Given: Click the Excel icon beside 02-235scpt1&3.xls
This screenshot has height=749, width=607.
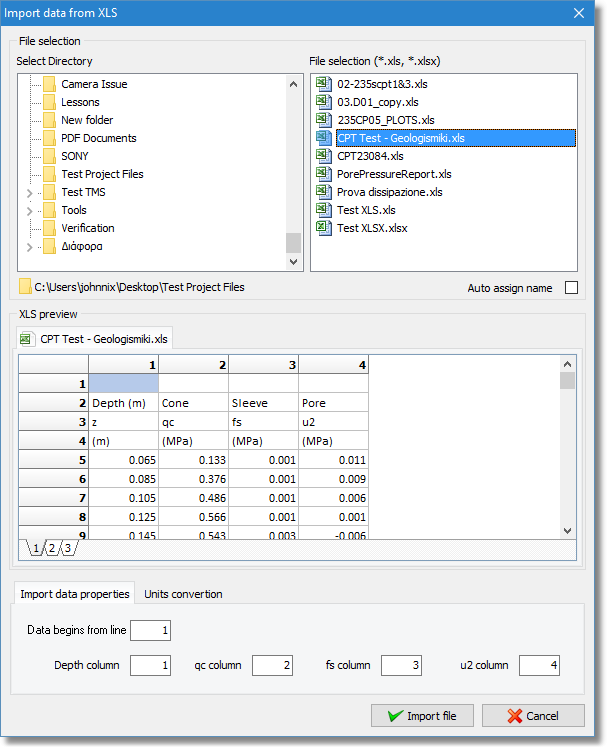Looking at the screenshot, I should (323, 84).
